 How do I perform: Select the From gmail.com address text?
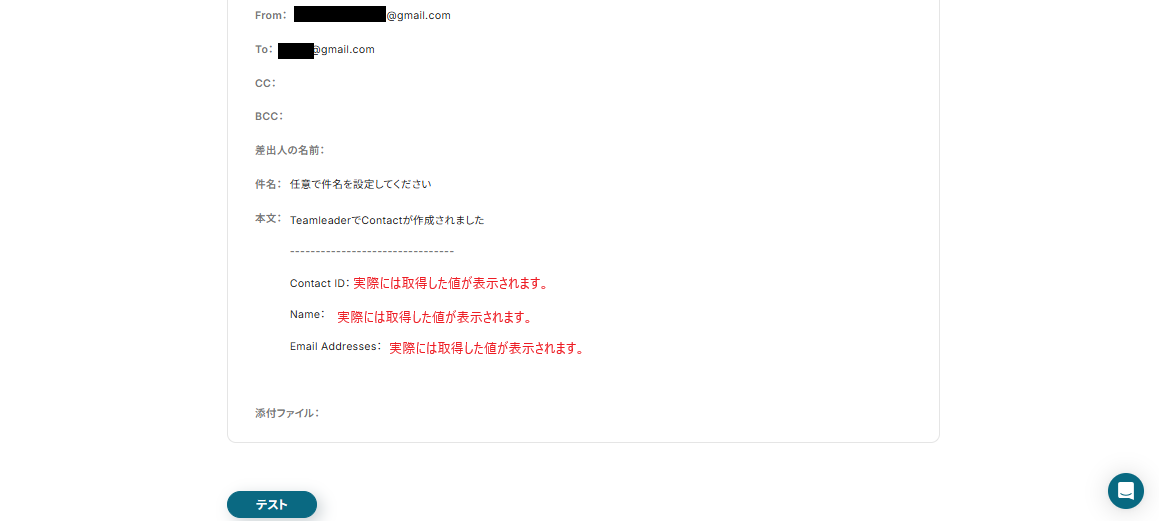[x=418, y=15]
